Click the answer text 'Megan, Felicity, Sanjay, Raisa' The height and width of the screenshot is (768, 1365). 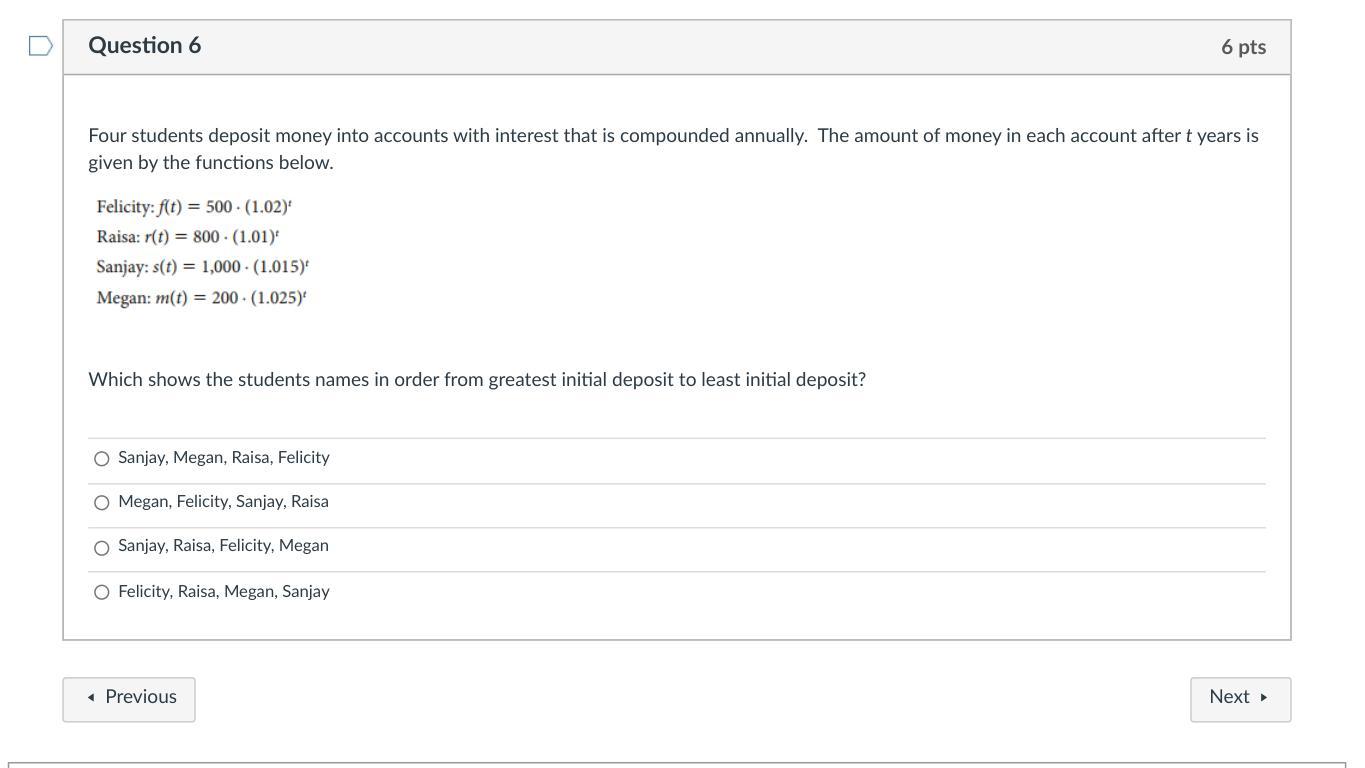point(223,502)
